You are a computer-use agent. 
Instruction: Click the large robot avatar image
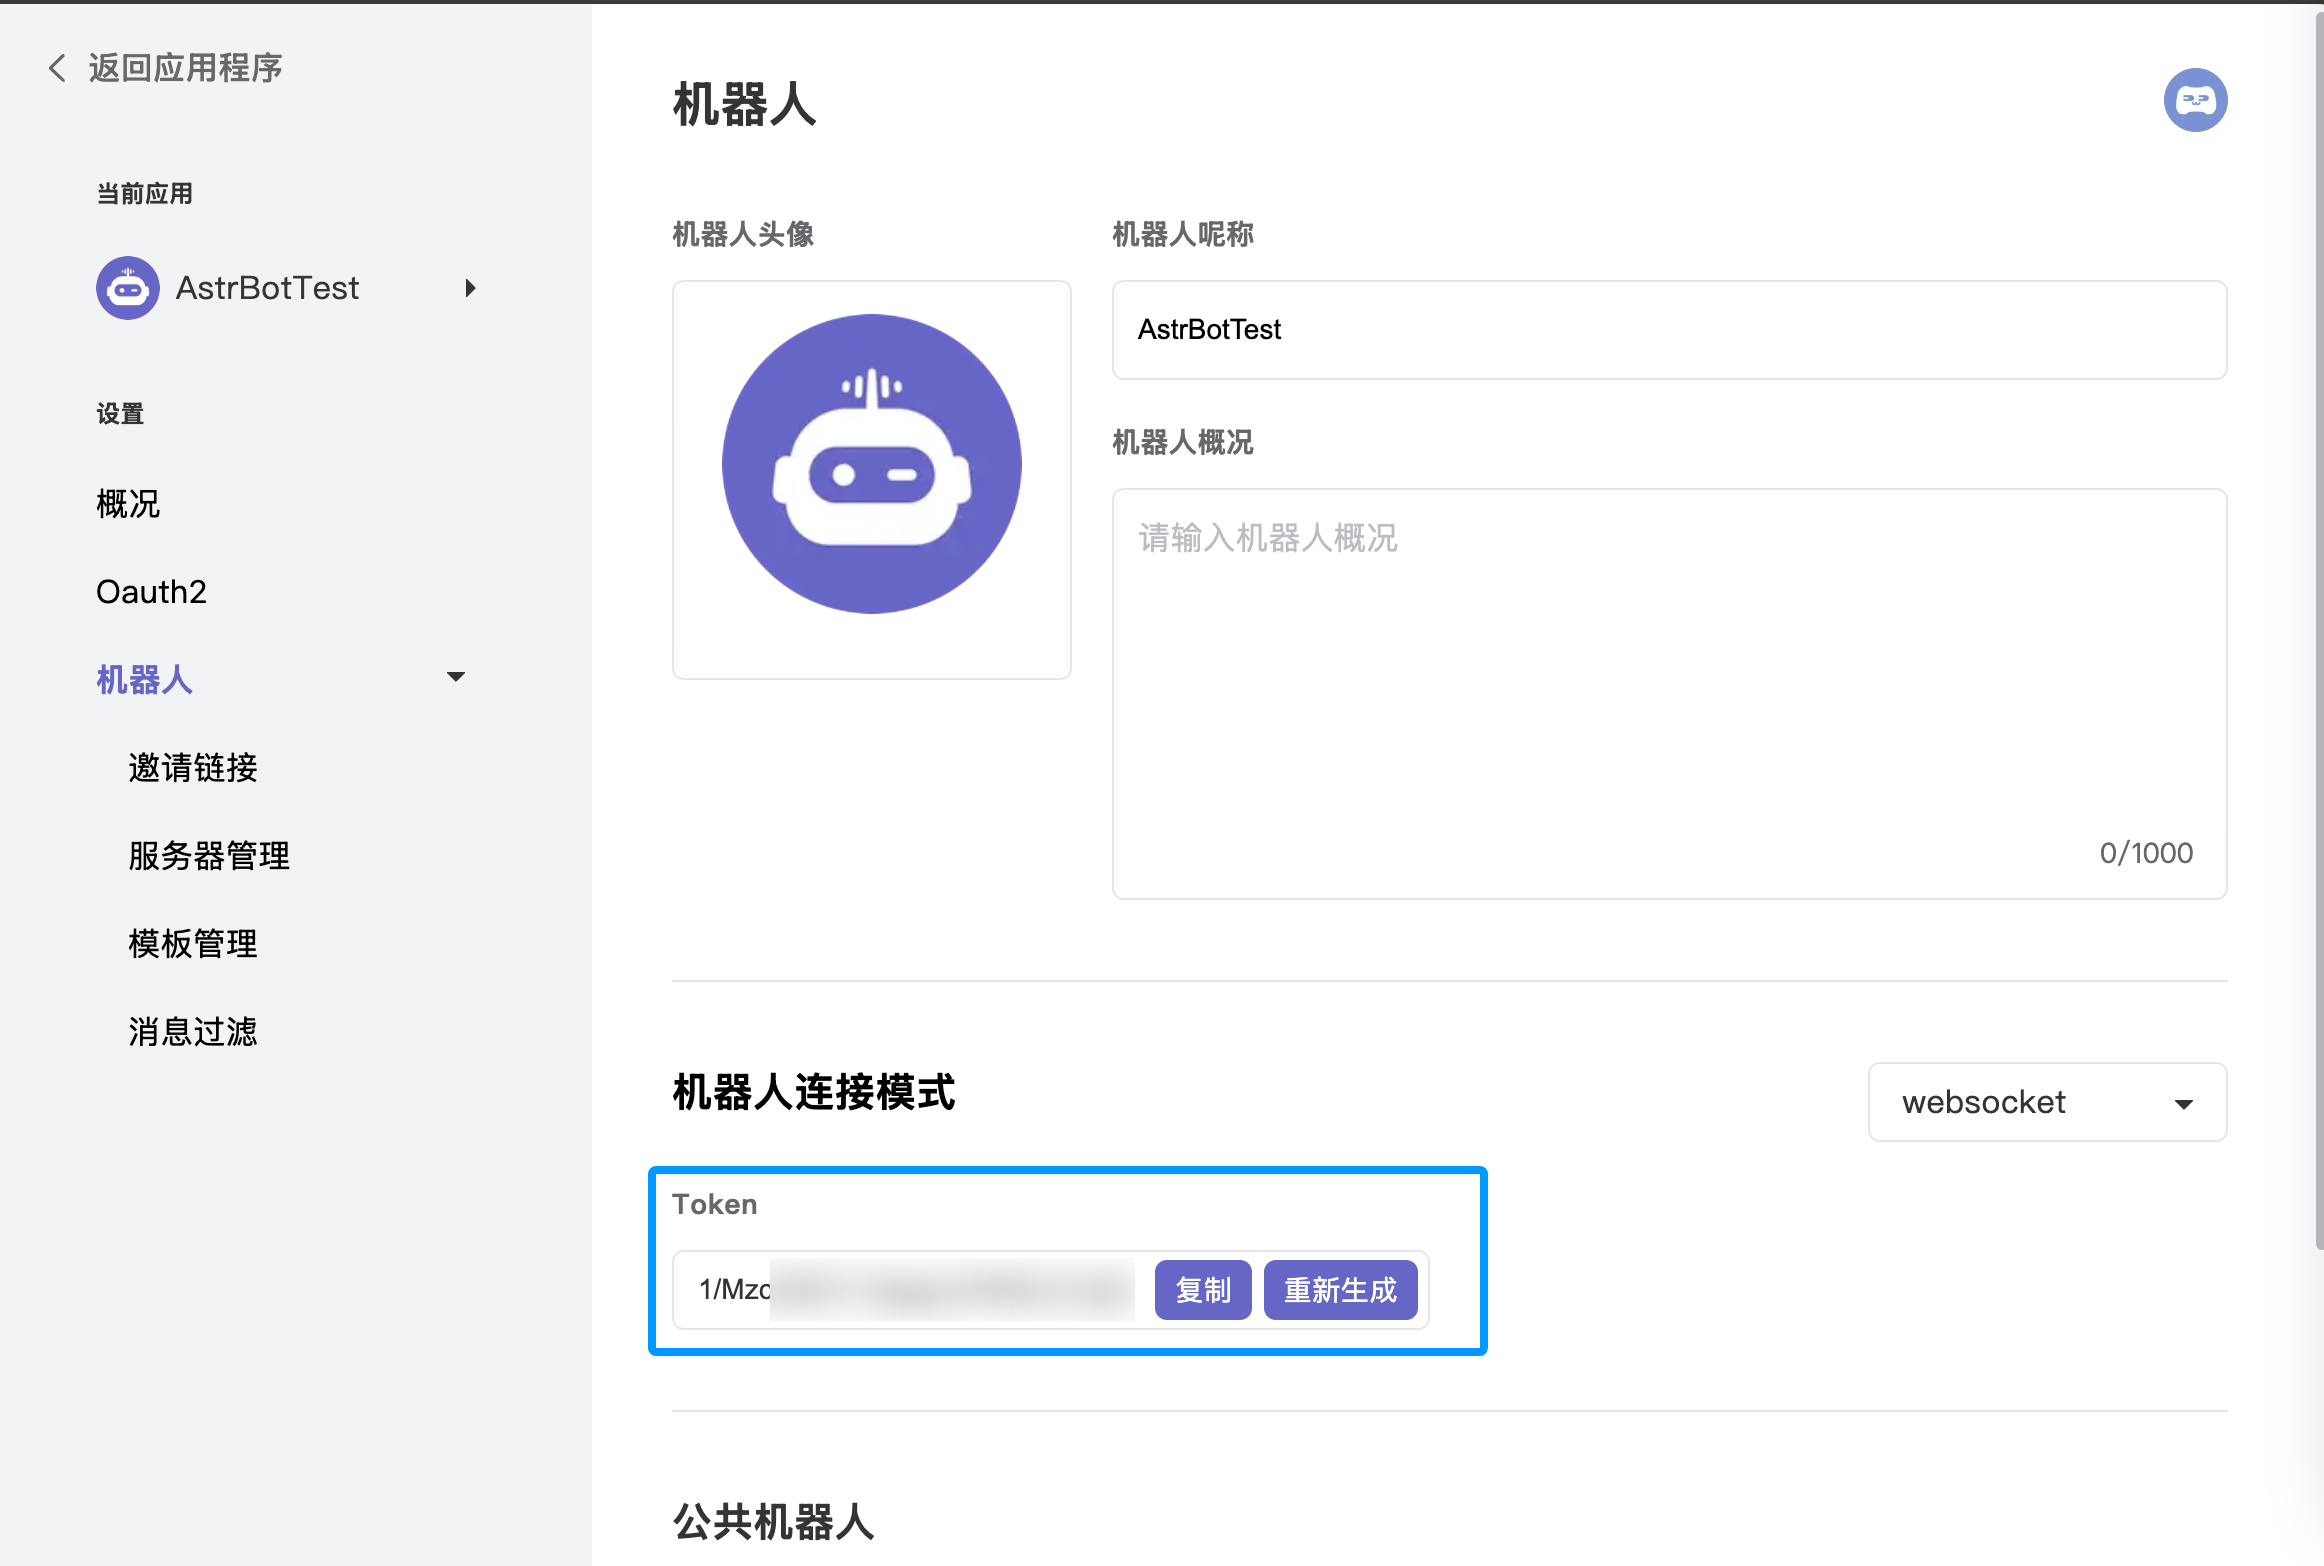871,465
